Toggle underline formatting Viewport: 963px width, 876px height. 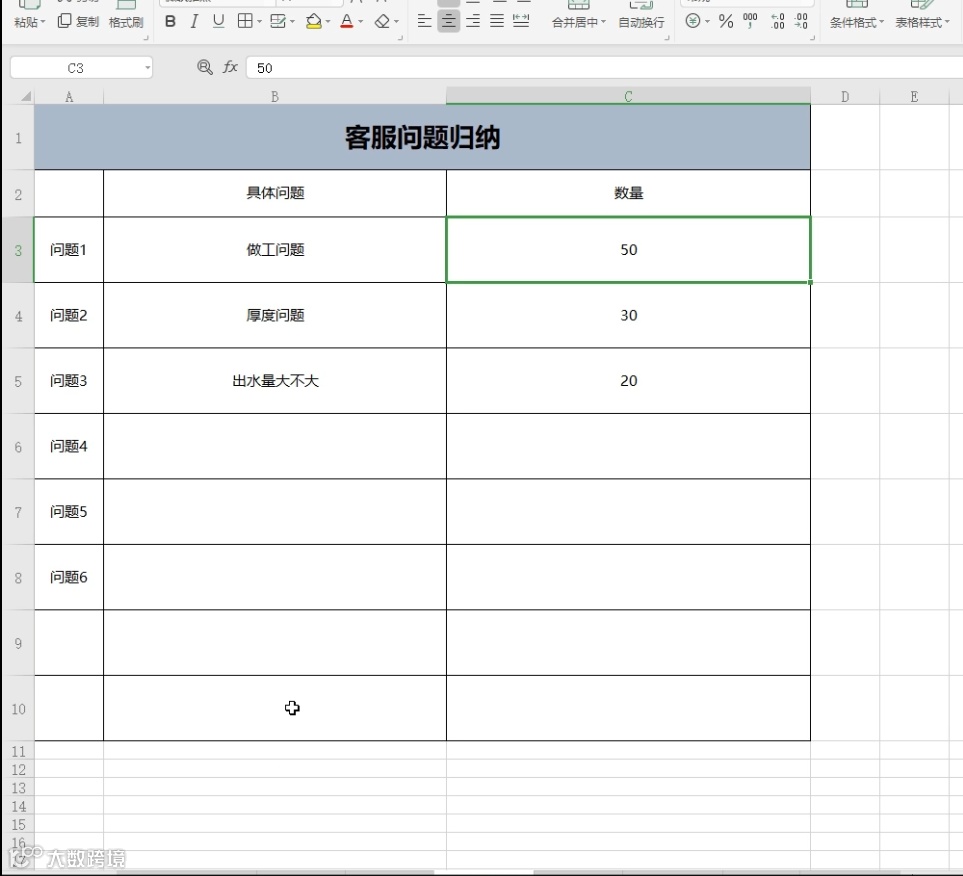tap(218, 22)
